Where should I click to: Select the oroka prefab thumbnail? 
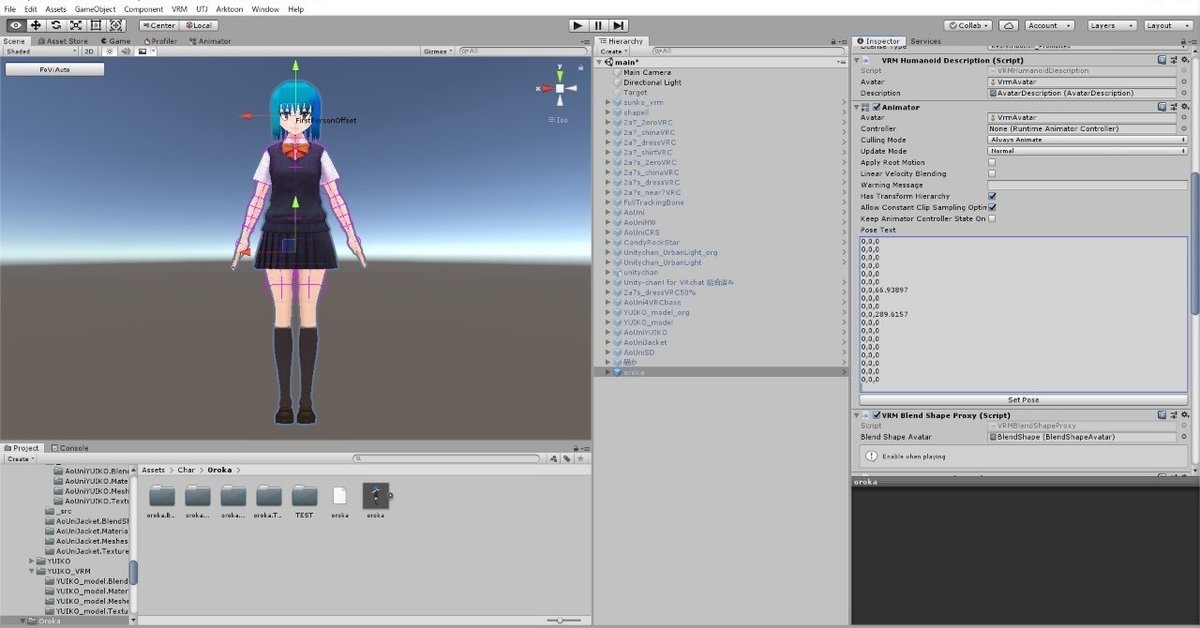375,494
